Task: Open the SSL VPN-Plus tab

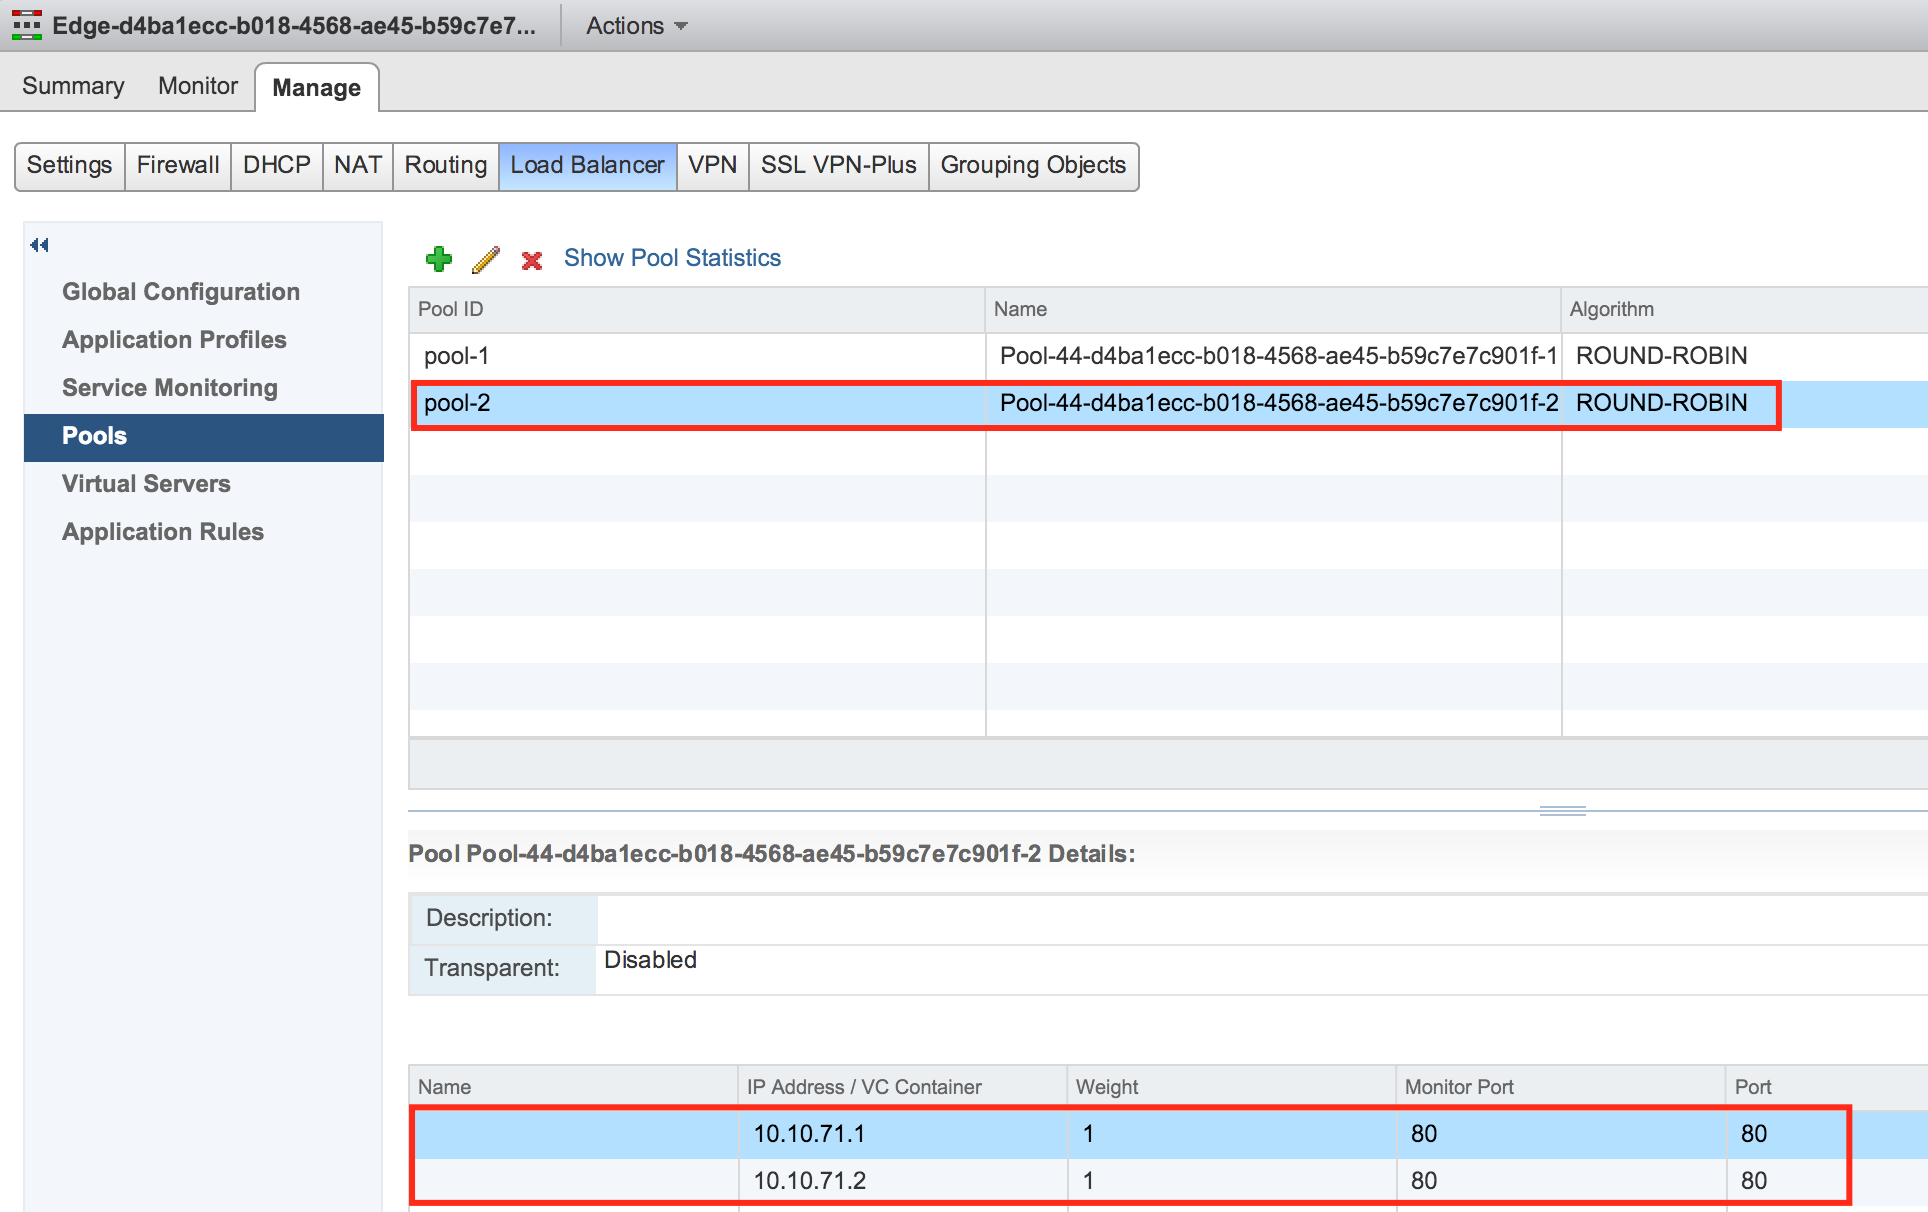Action: click(838, 165)
